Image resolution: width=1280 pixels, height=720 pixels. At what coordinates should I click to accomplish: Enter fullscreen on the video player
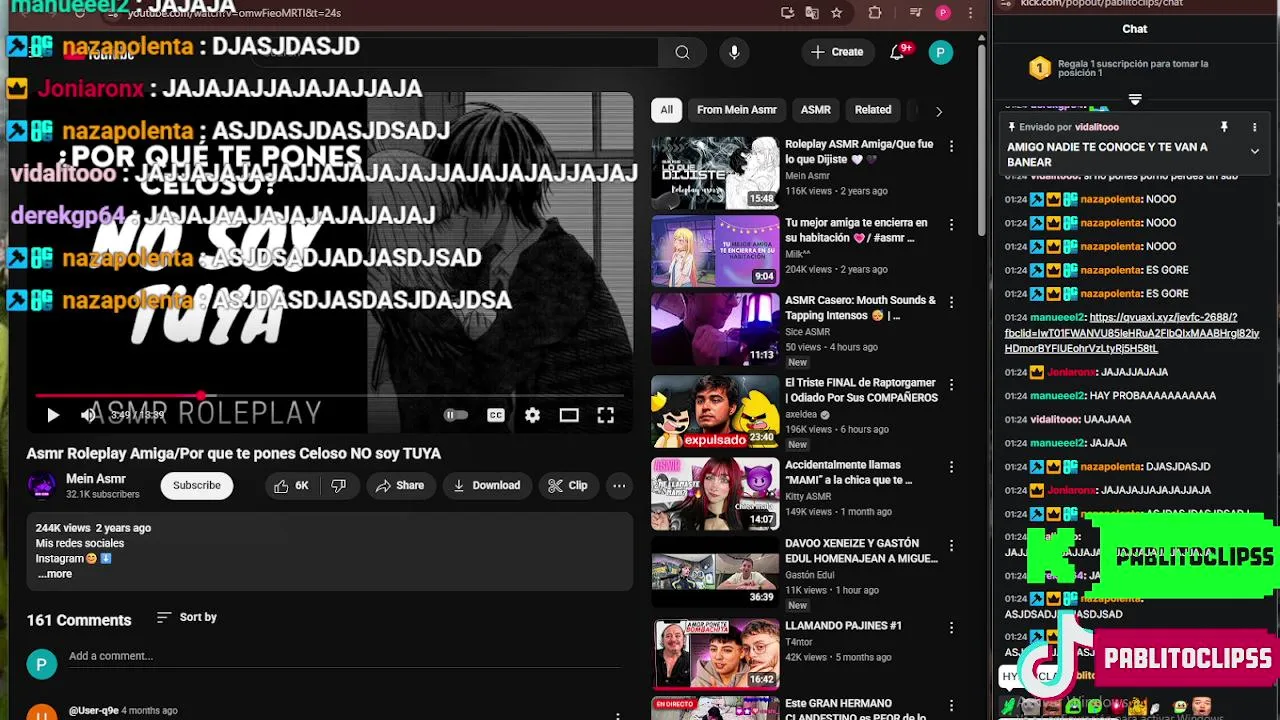[x=606, y=415]
